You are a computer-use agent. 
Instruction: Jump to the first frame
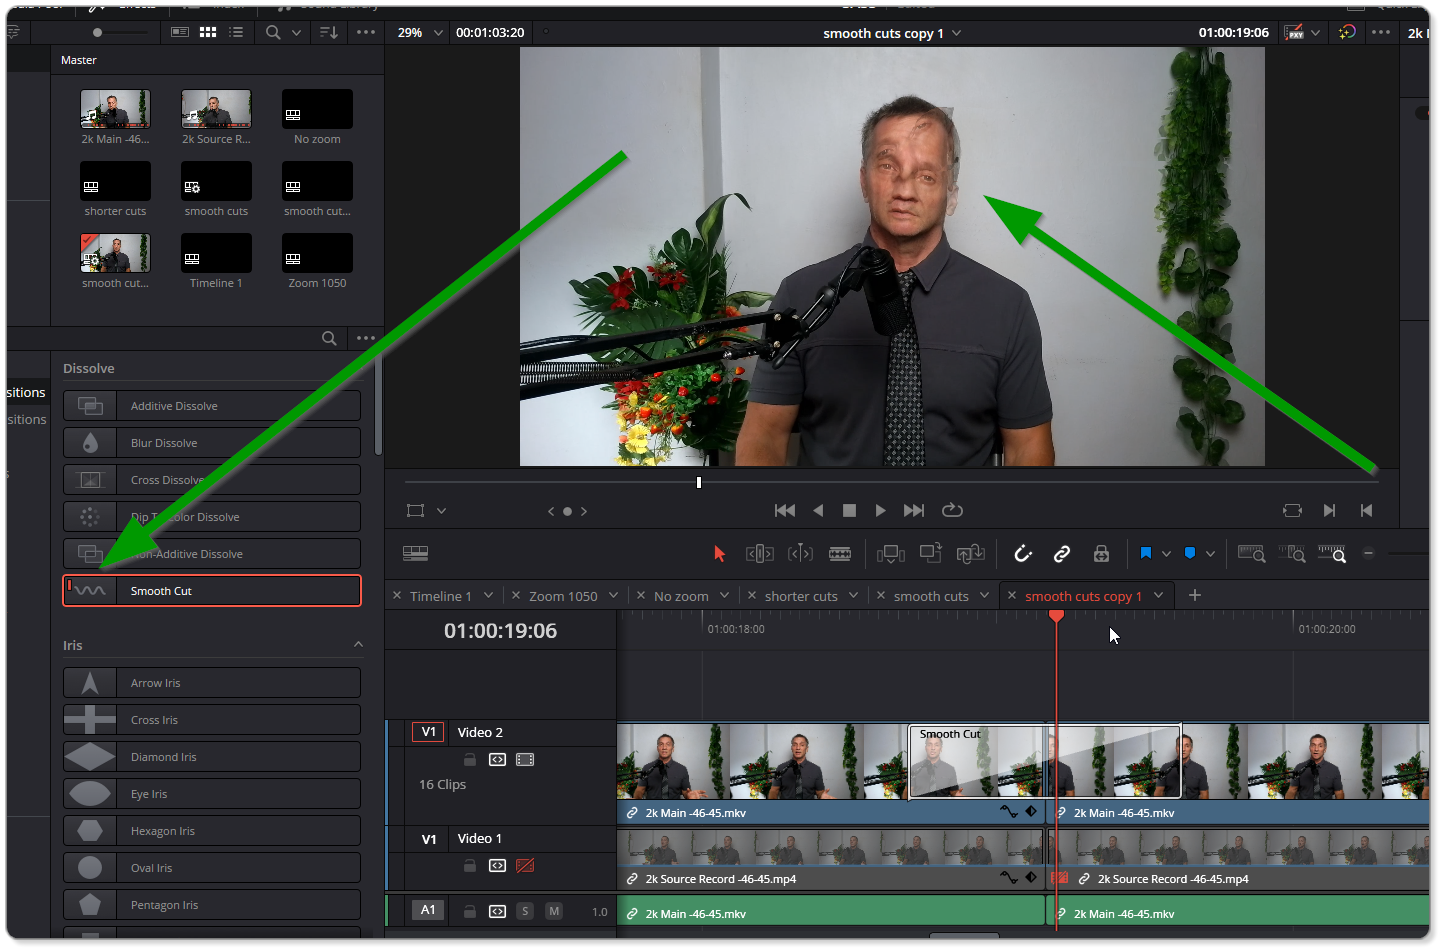[785, 510]
